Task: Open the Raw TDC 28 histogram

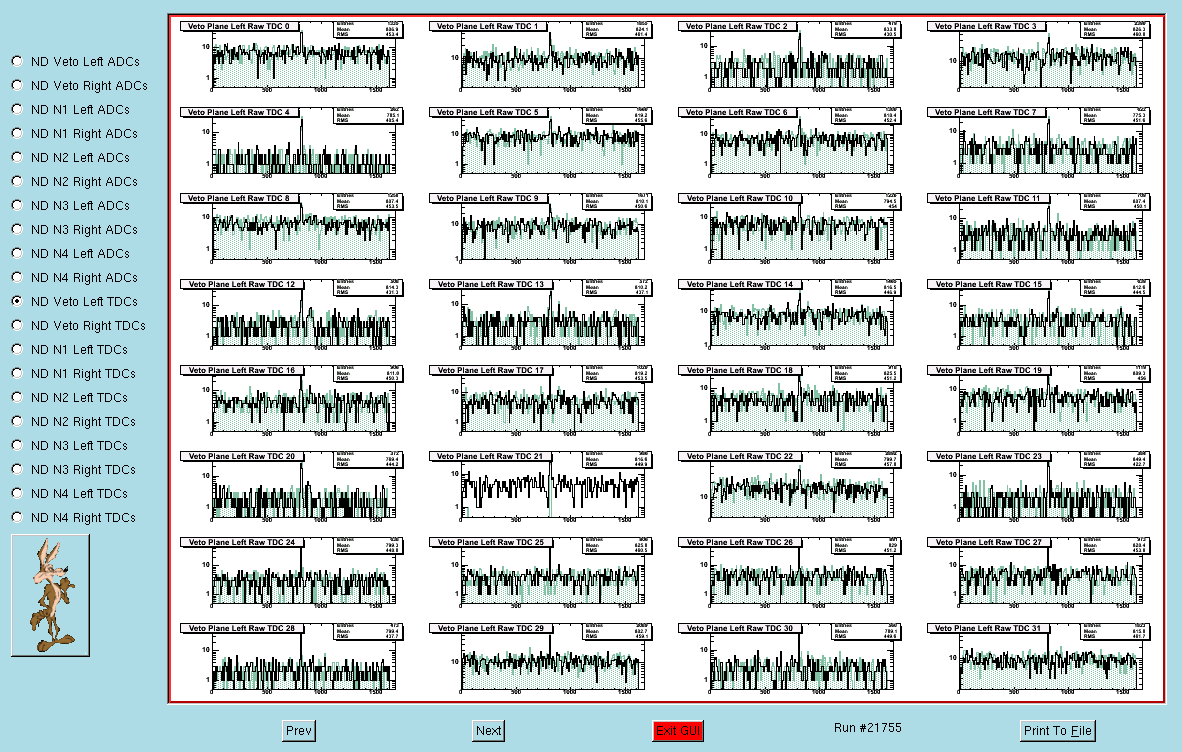Action: 292,660
